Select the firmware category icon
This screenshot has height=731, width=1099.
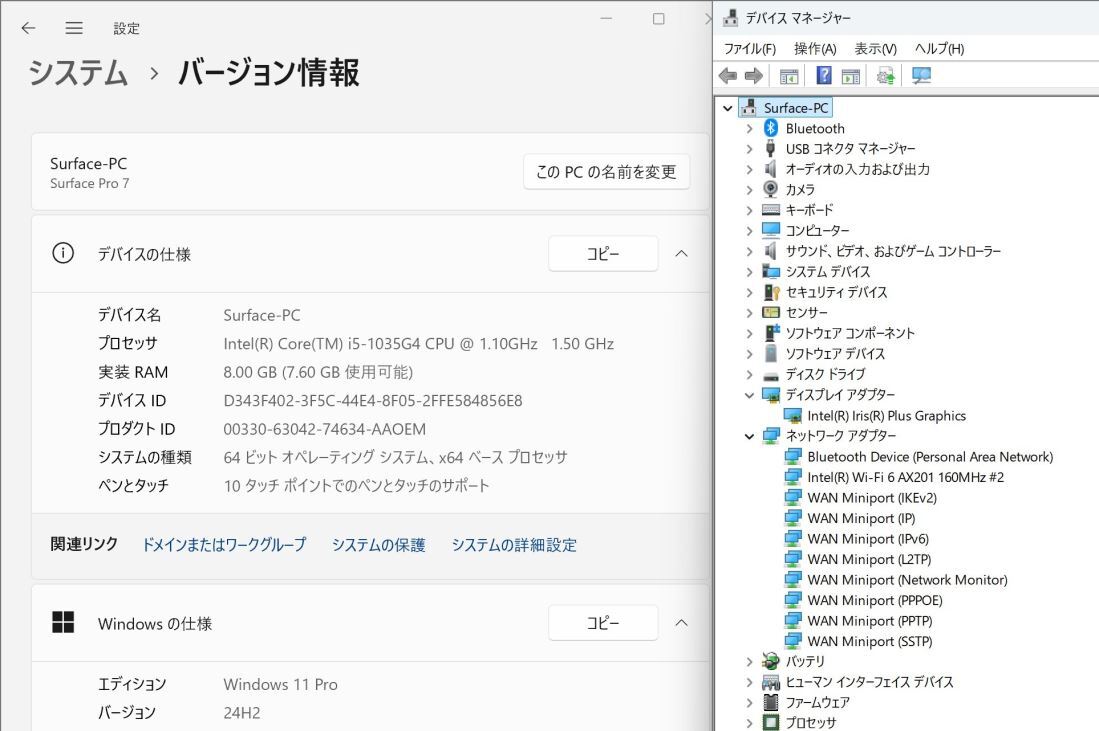[x=771, y=702]
